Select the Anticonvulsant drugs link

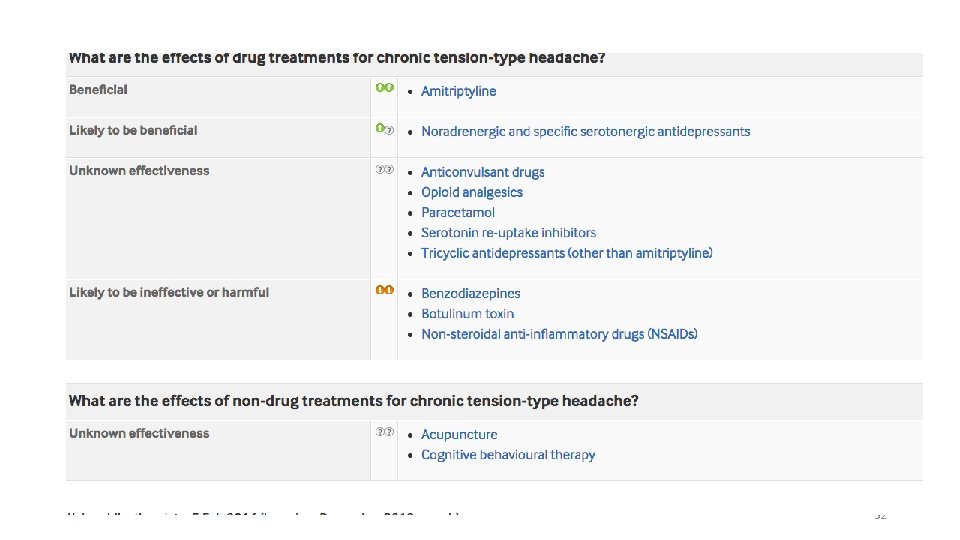[x=482, y=172]
